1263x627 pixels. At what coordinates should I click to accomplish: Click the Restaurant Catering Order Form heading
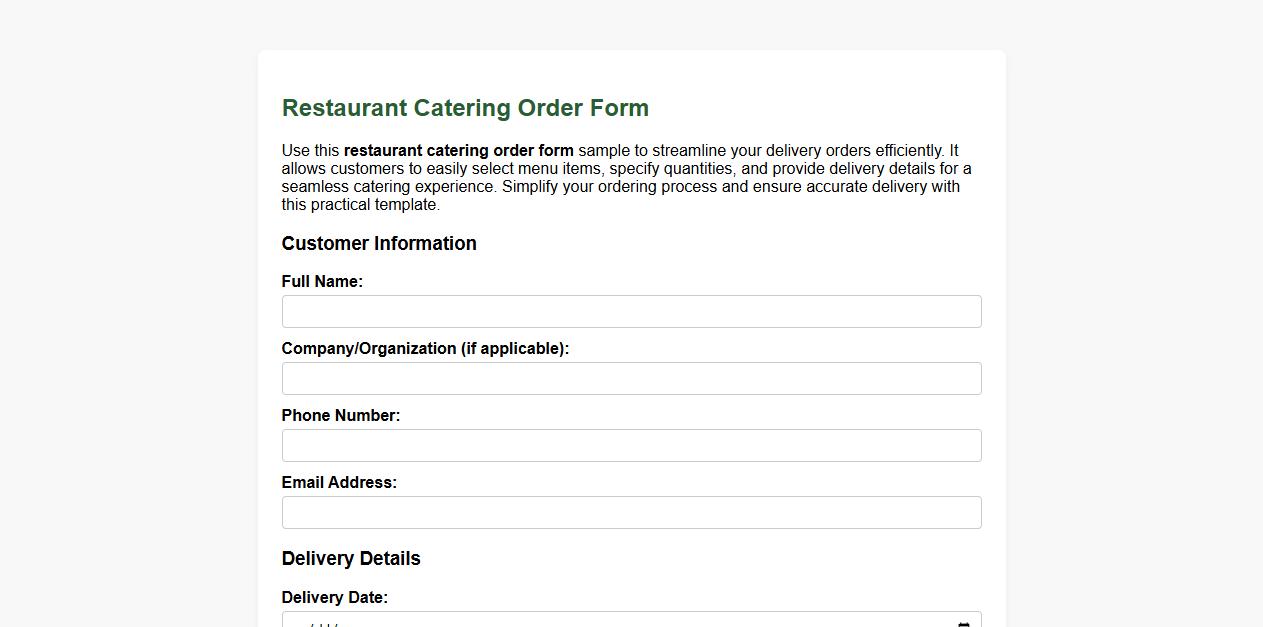[x=465, y=108]
